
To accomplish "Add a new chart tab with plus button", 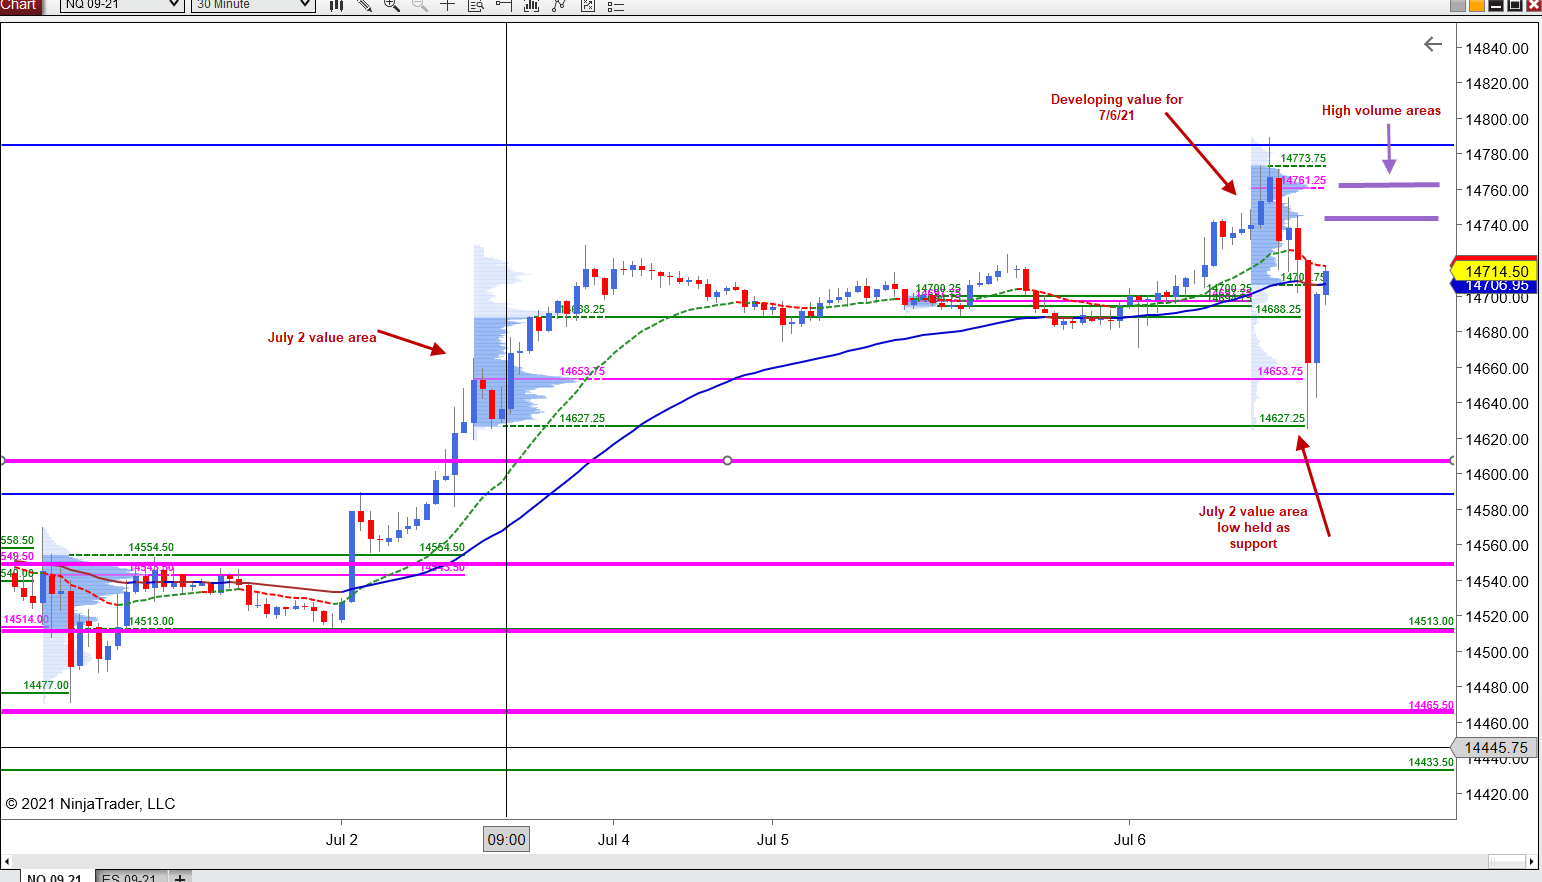I will (180, 877).
